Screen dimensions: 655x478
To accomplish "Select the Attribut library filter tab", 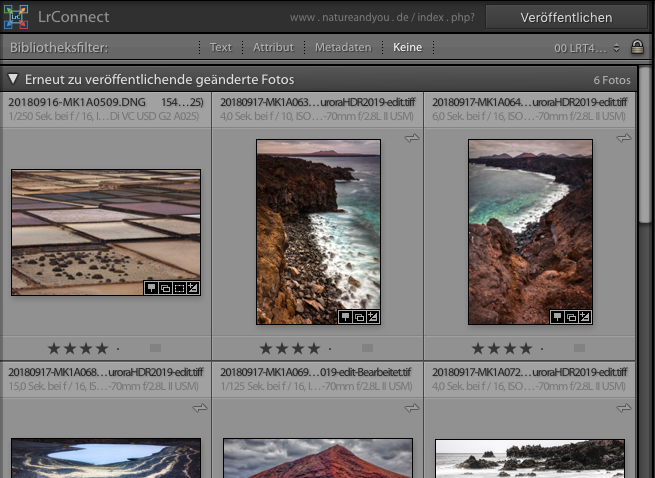I will [273, 47].
